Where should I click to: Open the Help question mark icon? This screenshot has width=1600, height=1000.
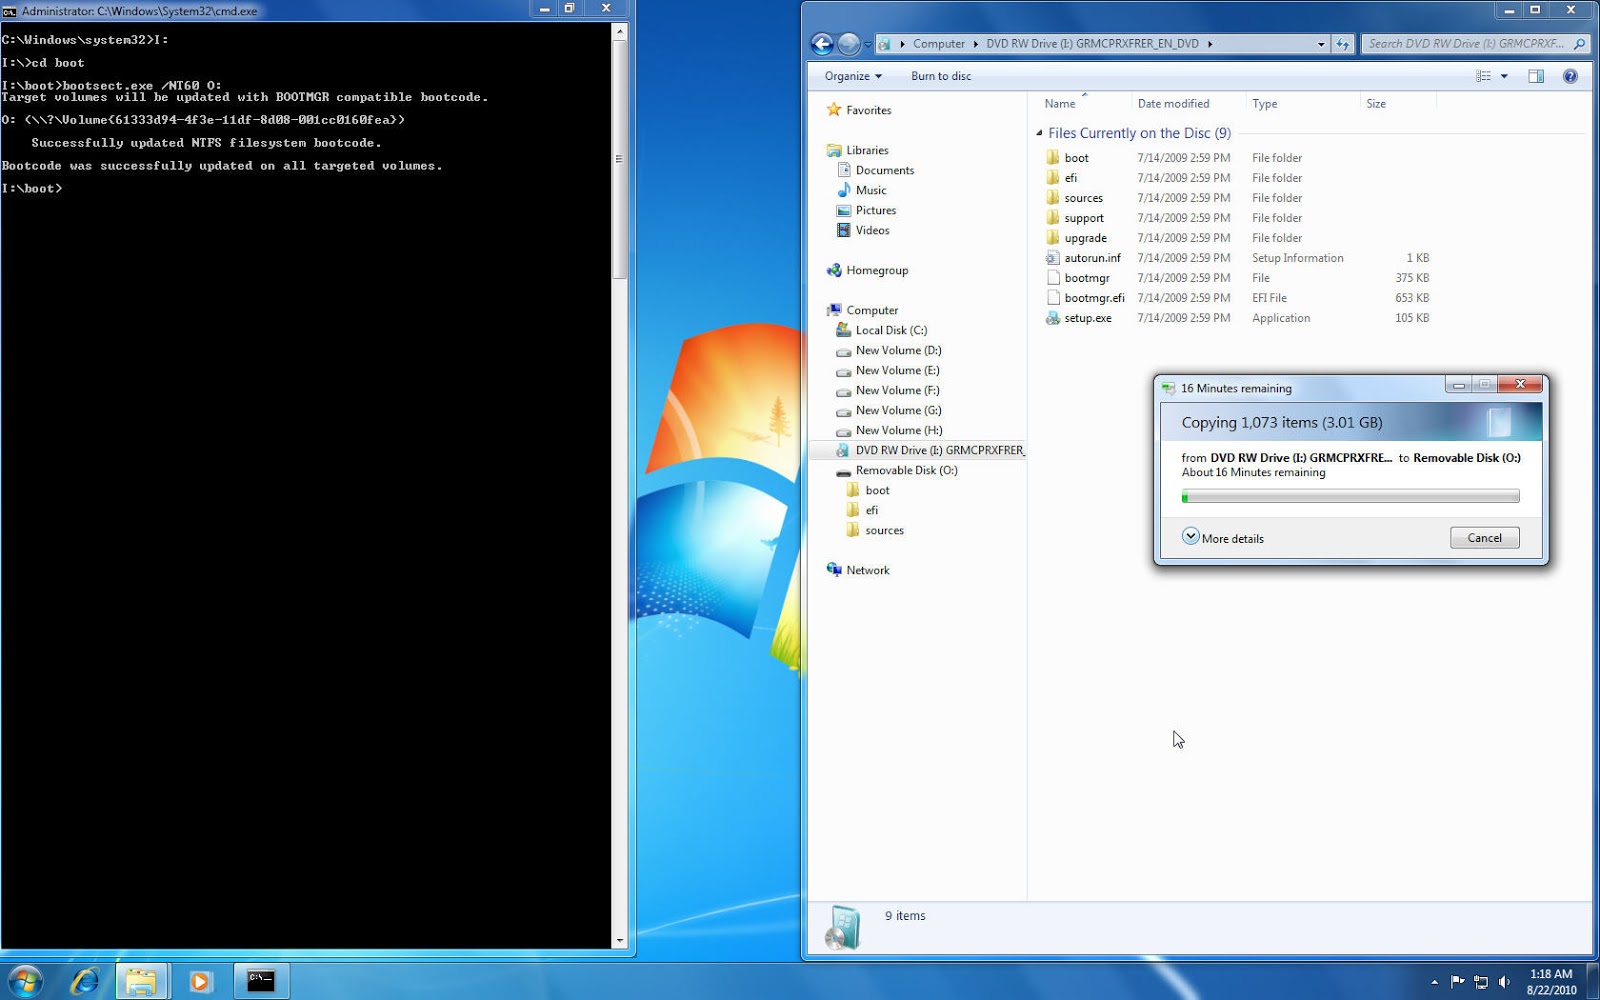pyautogui.click(x=1570, y=76)
